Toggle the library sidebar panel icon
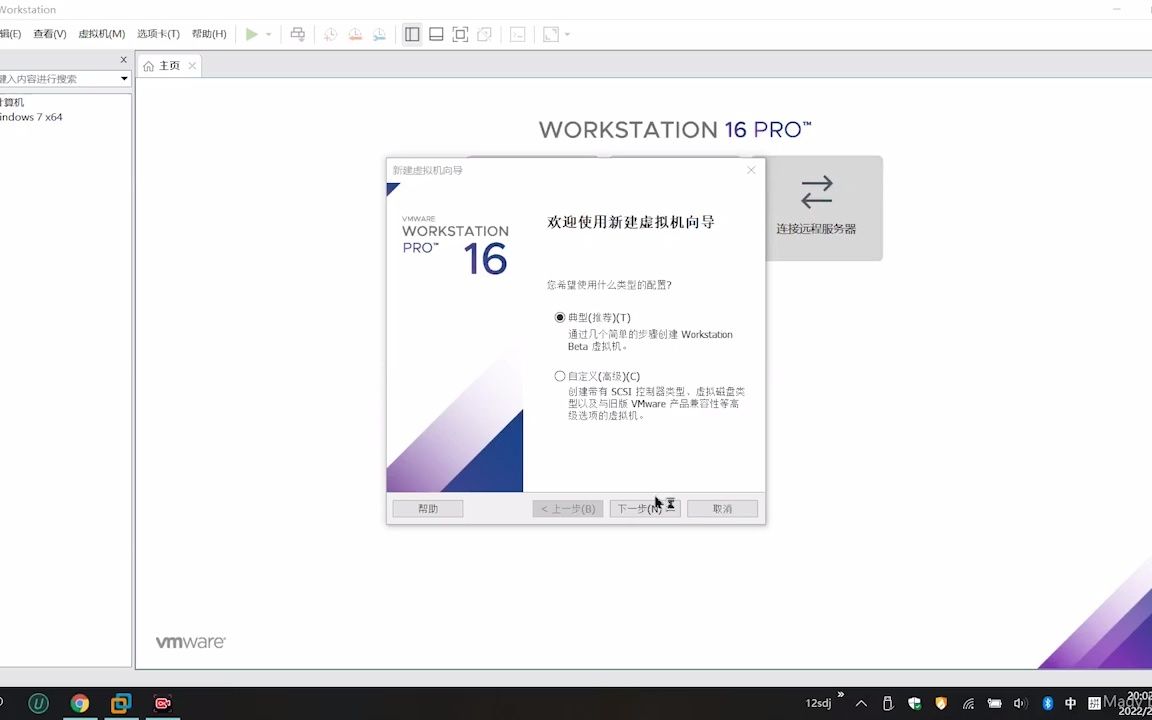This screenshot has width=1152, height=720. (x=412, y=33)
